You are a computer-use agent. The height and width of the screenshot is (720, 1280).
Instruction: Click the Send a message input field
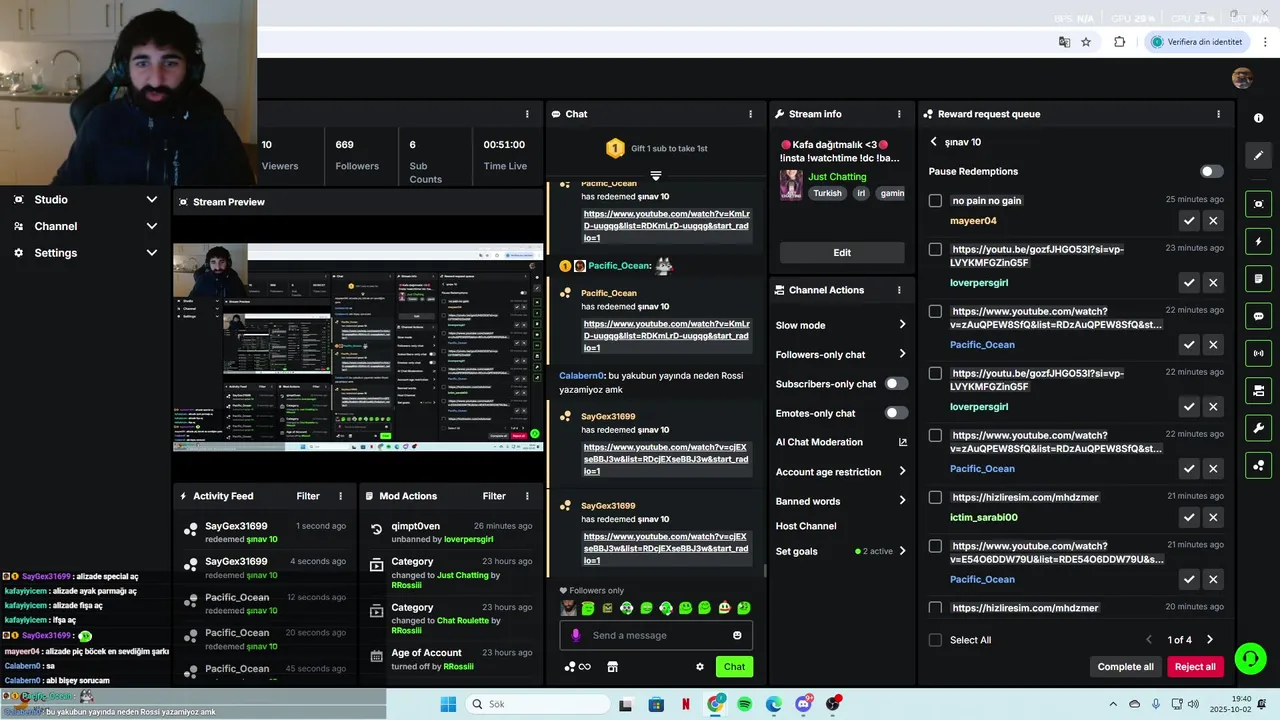[x=656, y=635]
